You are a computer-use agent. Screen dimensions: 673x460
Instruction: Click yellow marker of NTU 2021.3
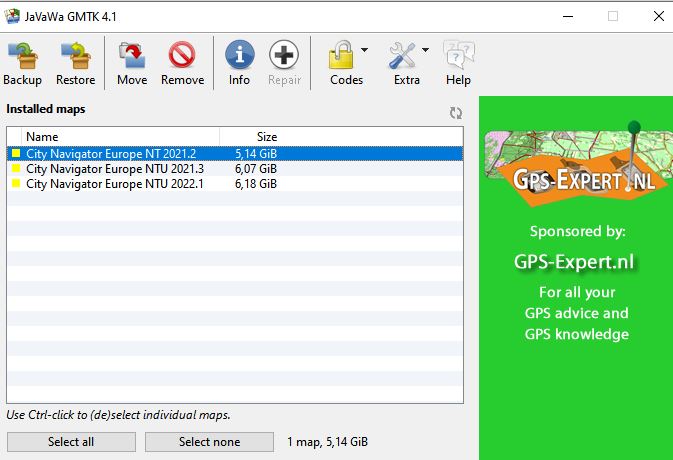point(16,168)
